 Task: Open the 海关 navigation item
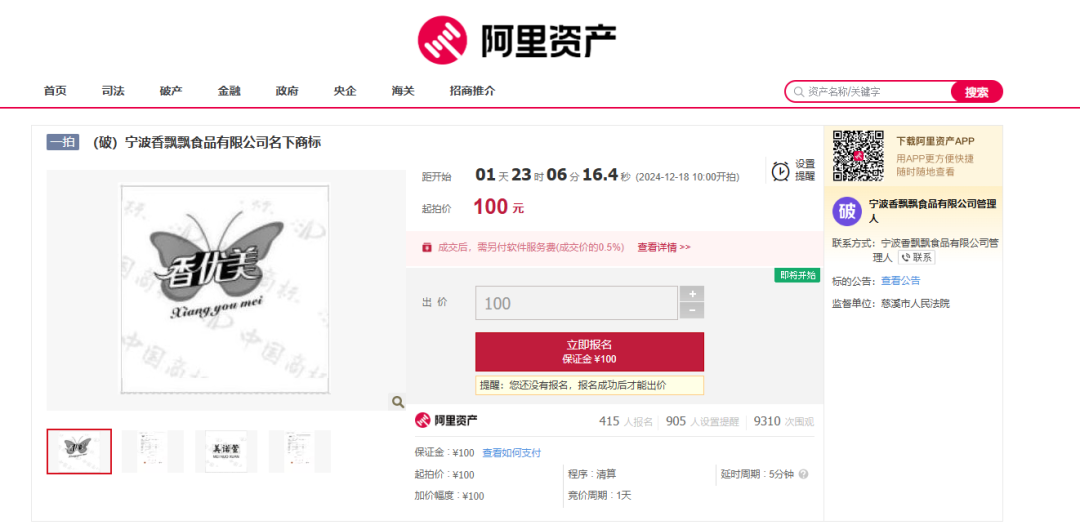(403, 91)
